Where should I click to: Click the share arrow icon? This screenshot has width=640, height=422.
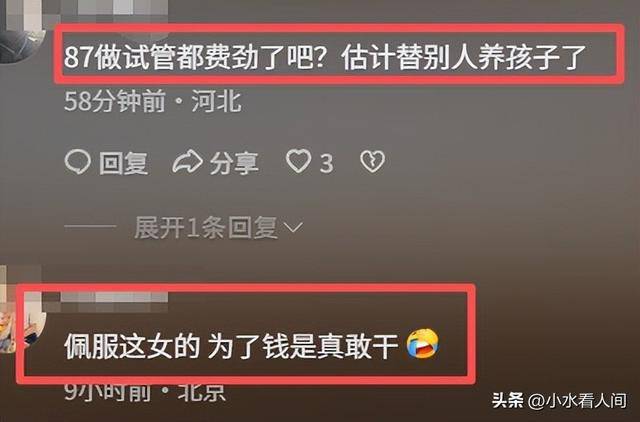tap(187, 162)
